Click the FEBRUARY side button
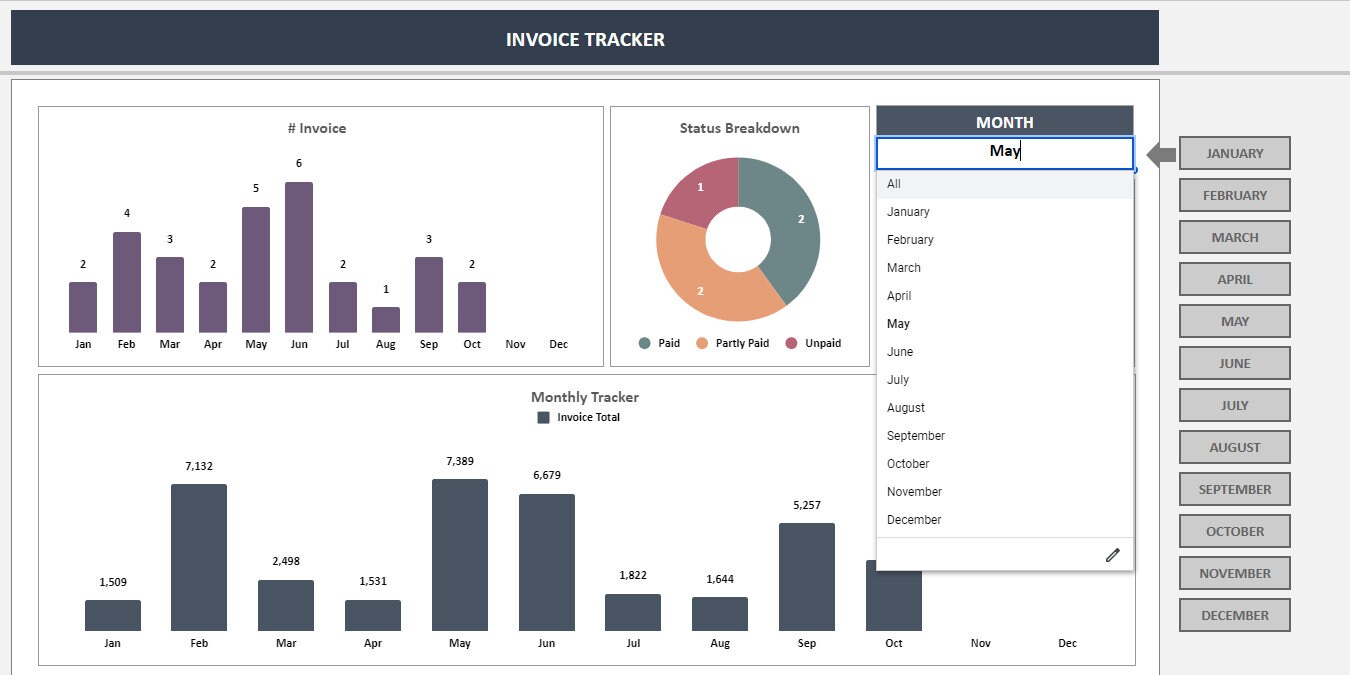Viewport: 1350px width, 675px height. (1235, 195)
